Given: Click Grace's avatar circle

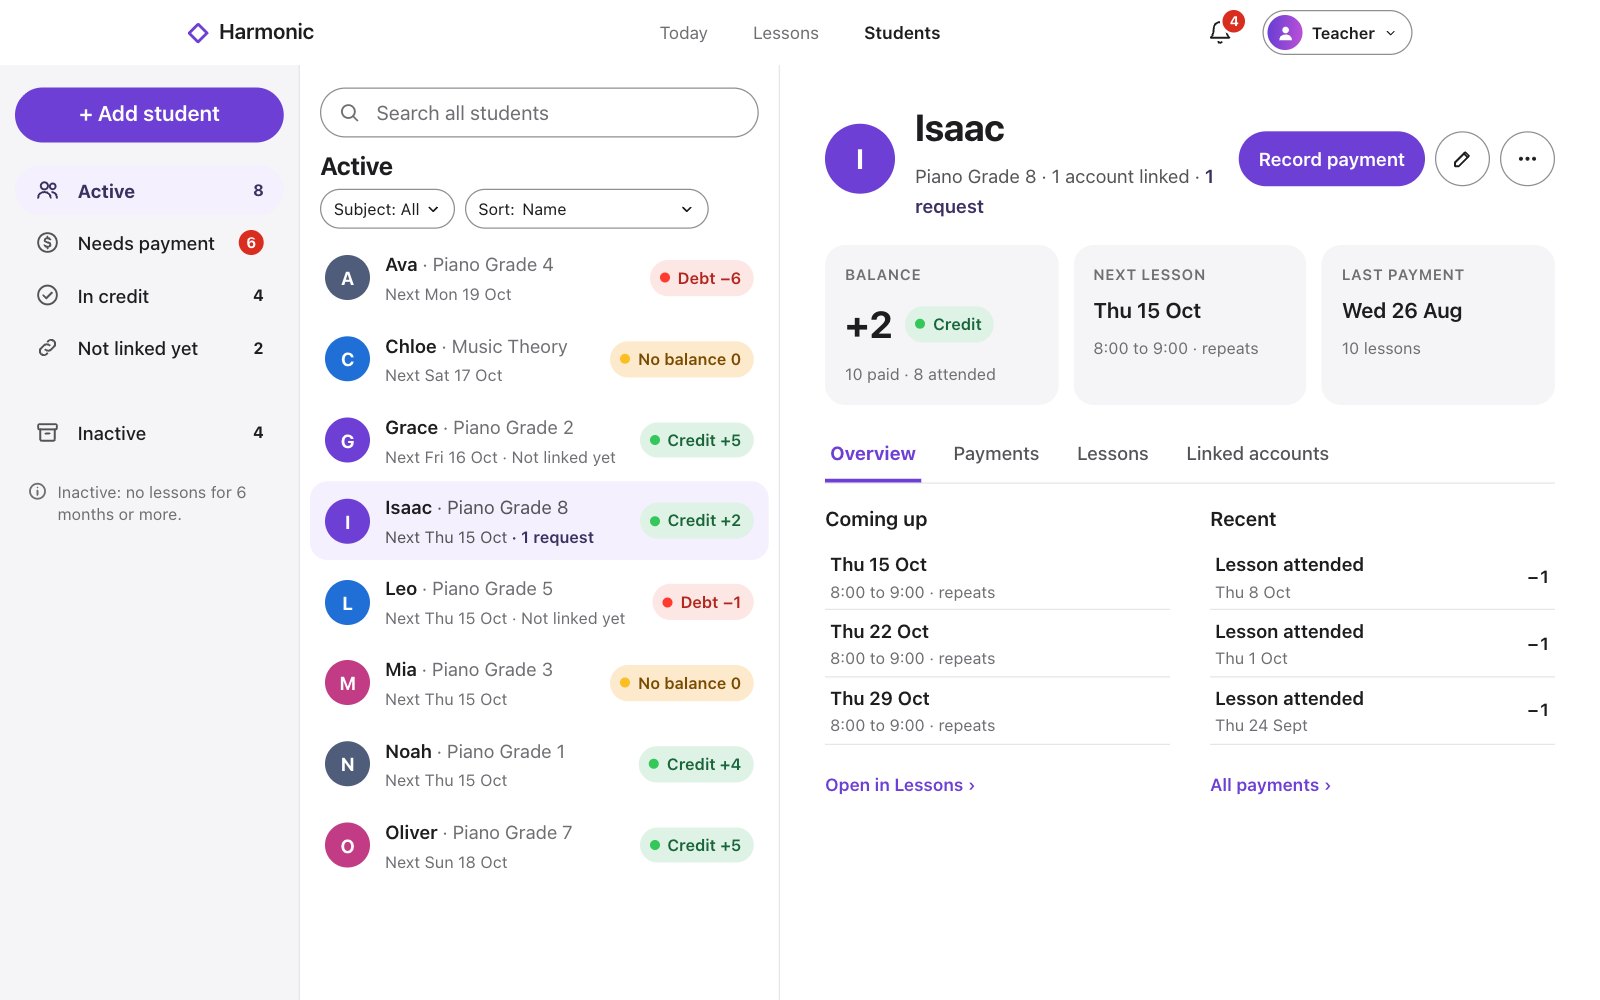Looking at the screenshot, I should [x=348, y=440].
